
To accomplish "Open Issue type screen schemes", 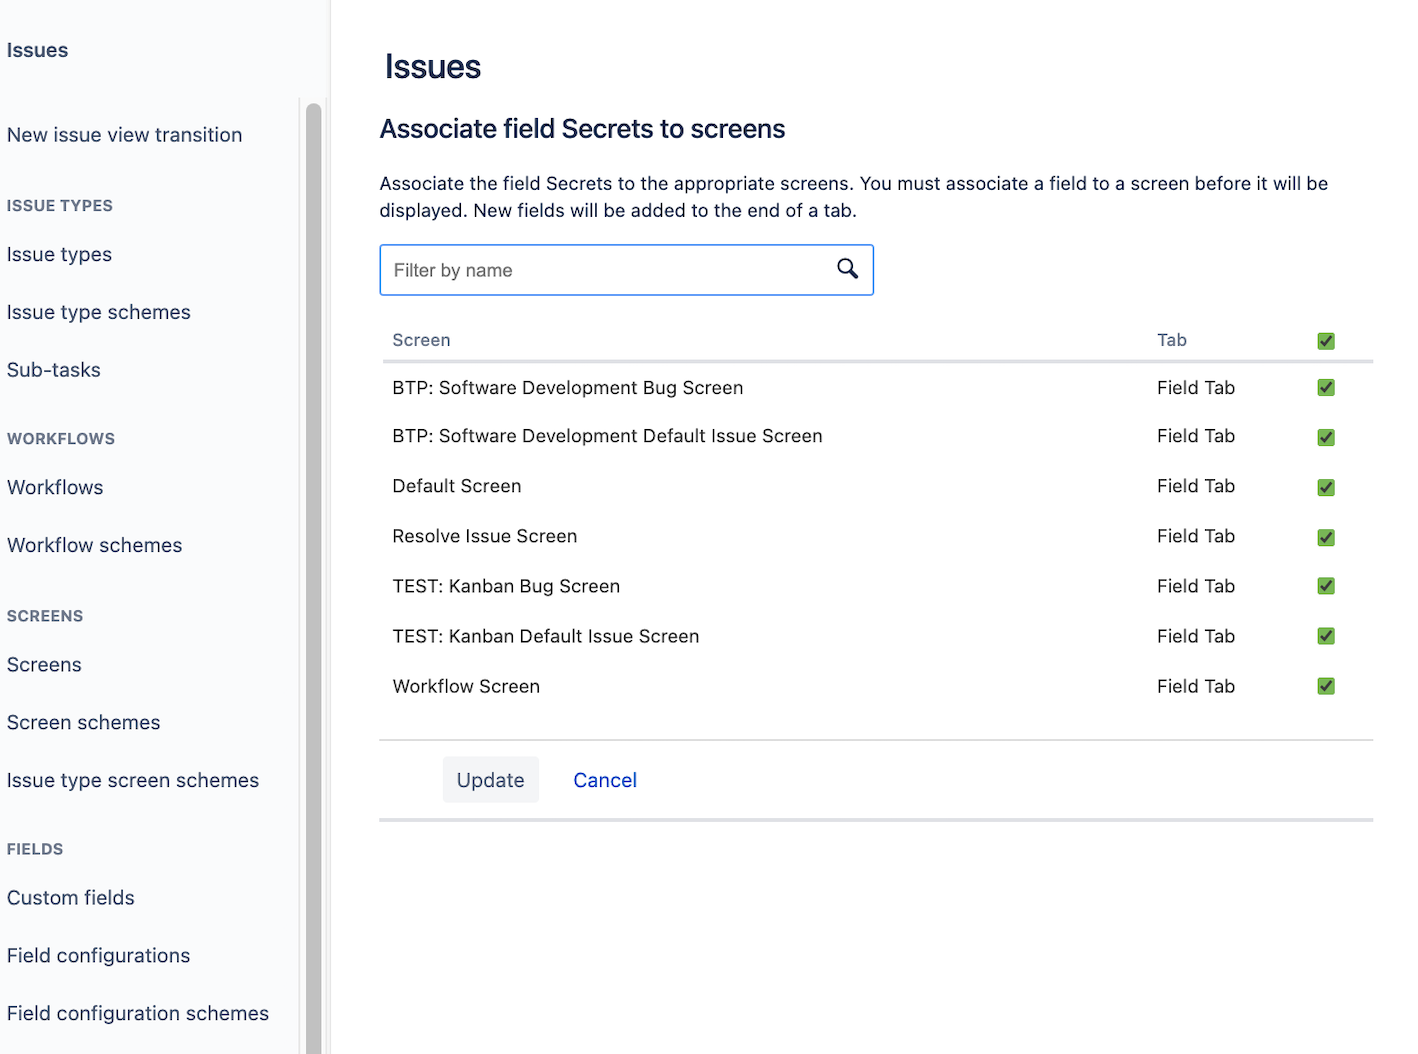I will click(133, 780).
